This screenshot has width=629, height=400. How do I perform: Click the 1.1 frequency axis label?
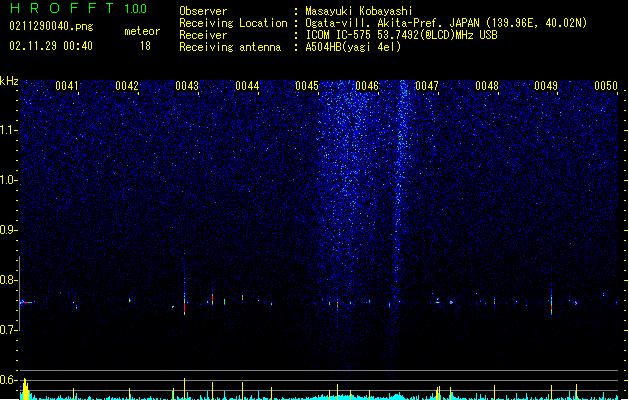click(x=8, y=130)
